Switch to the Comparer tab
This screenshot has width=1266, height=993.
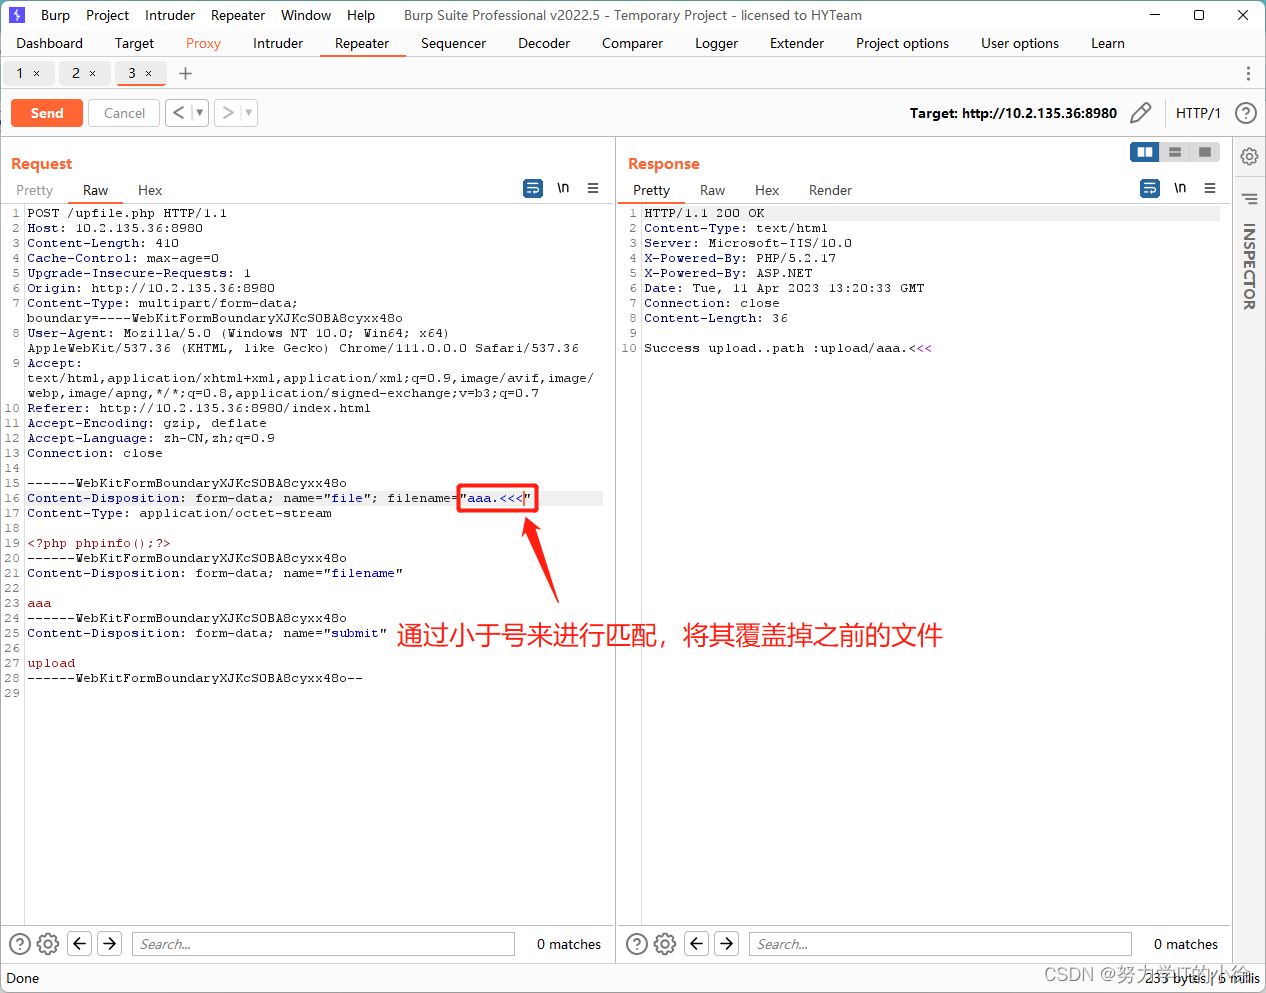(x=633, y=43)
